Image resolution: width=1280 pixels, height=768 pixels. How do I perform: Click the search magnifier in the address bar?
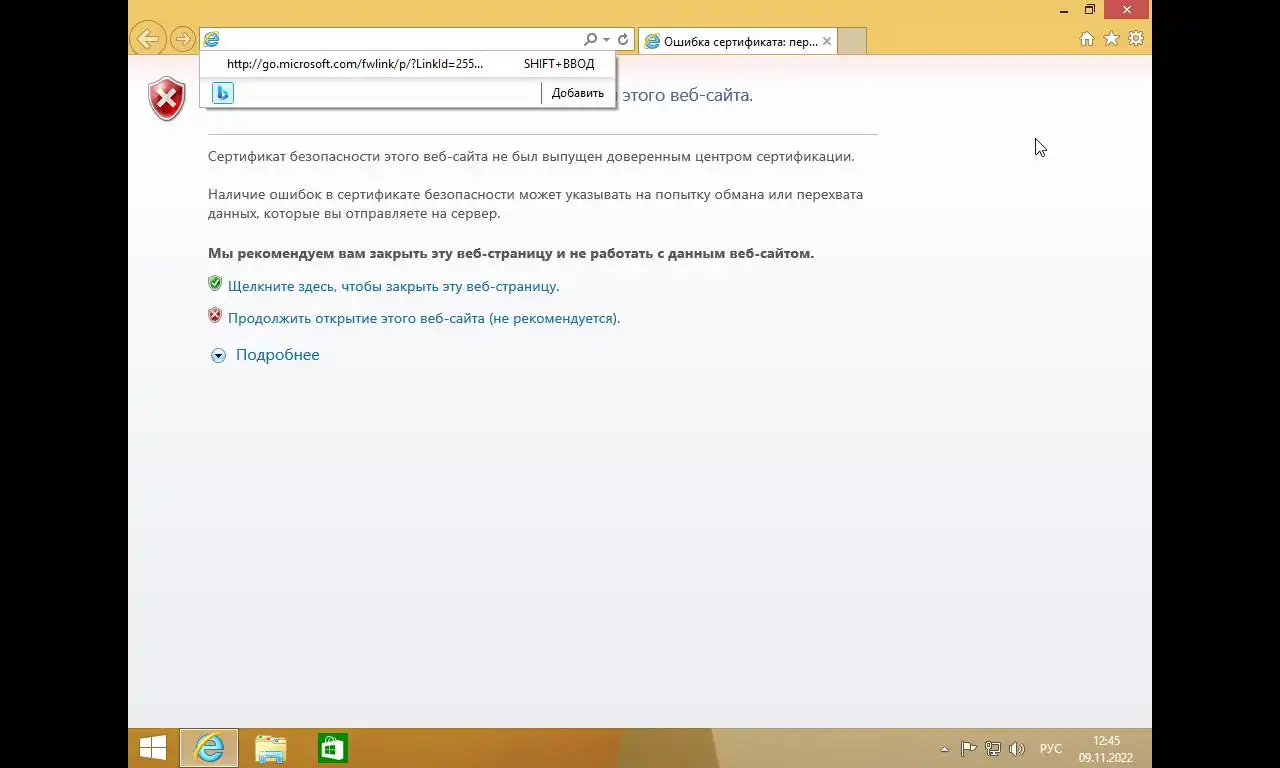click(590, 39)
